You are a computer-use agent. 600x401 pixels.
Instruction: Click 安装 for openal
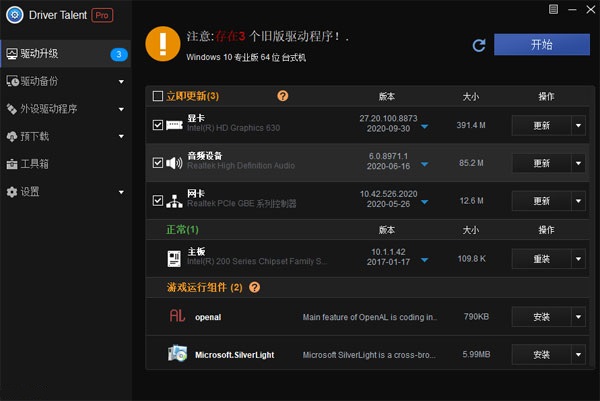(x=541, y=317)
